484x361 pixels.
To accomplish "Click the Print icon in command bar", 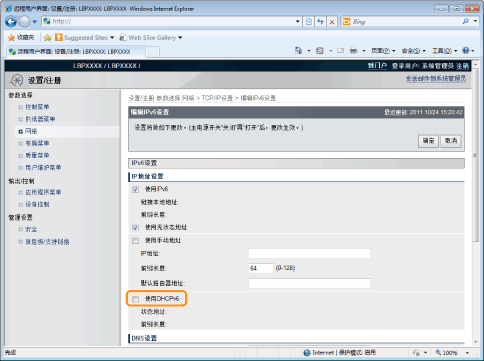I will [x=353, y=51].
